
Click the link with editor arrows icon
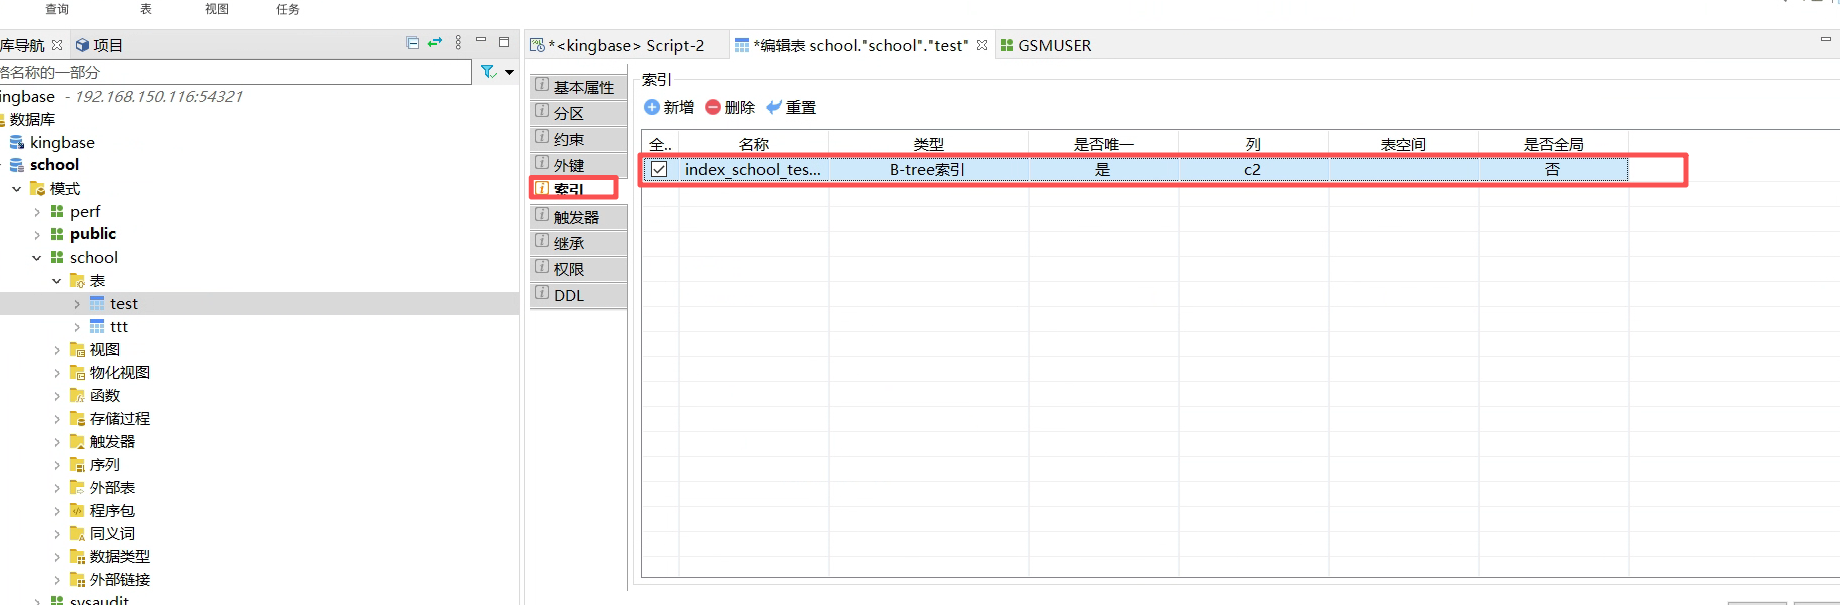(435, 42)
